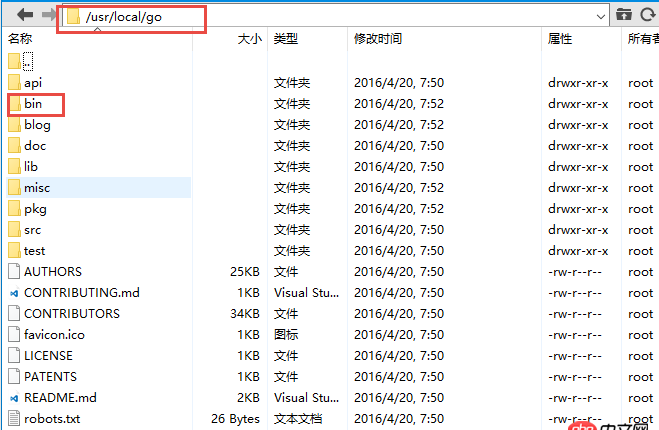
Task: Refresh the remote directory listing
Action: point(648,15)
